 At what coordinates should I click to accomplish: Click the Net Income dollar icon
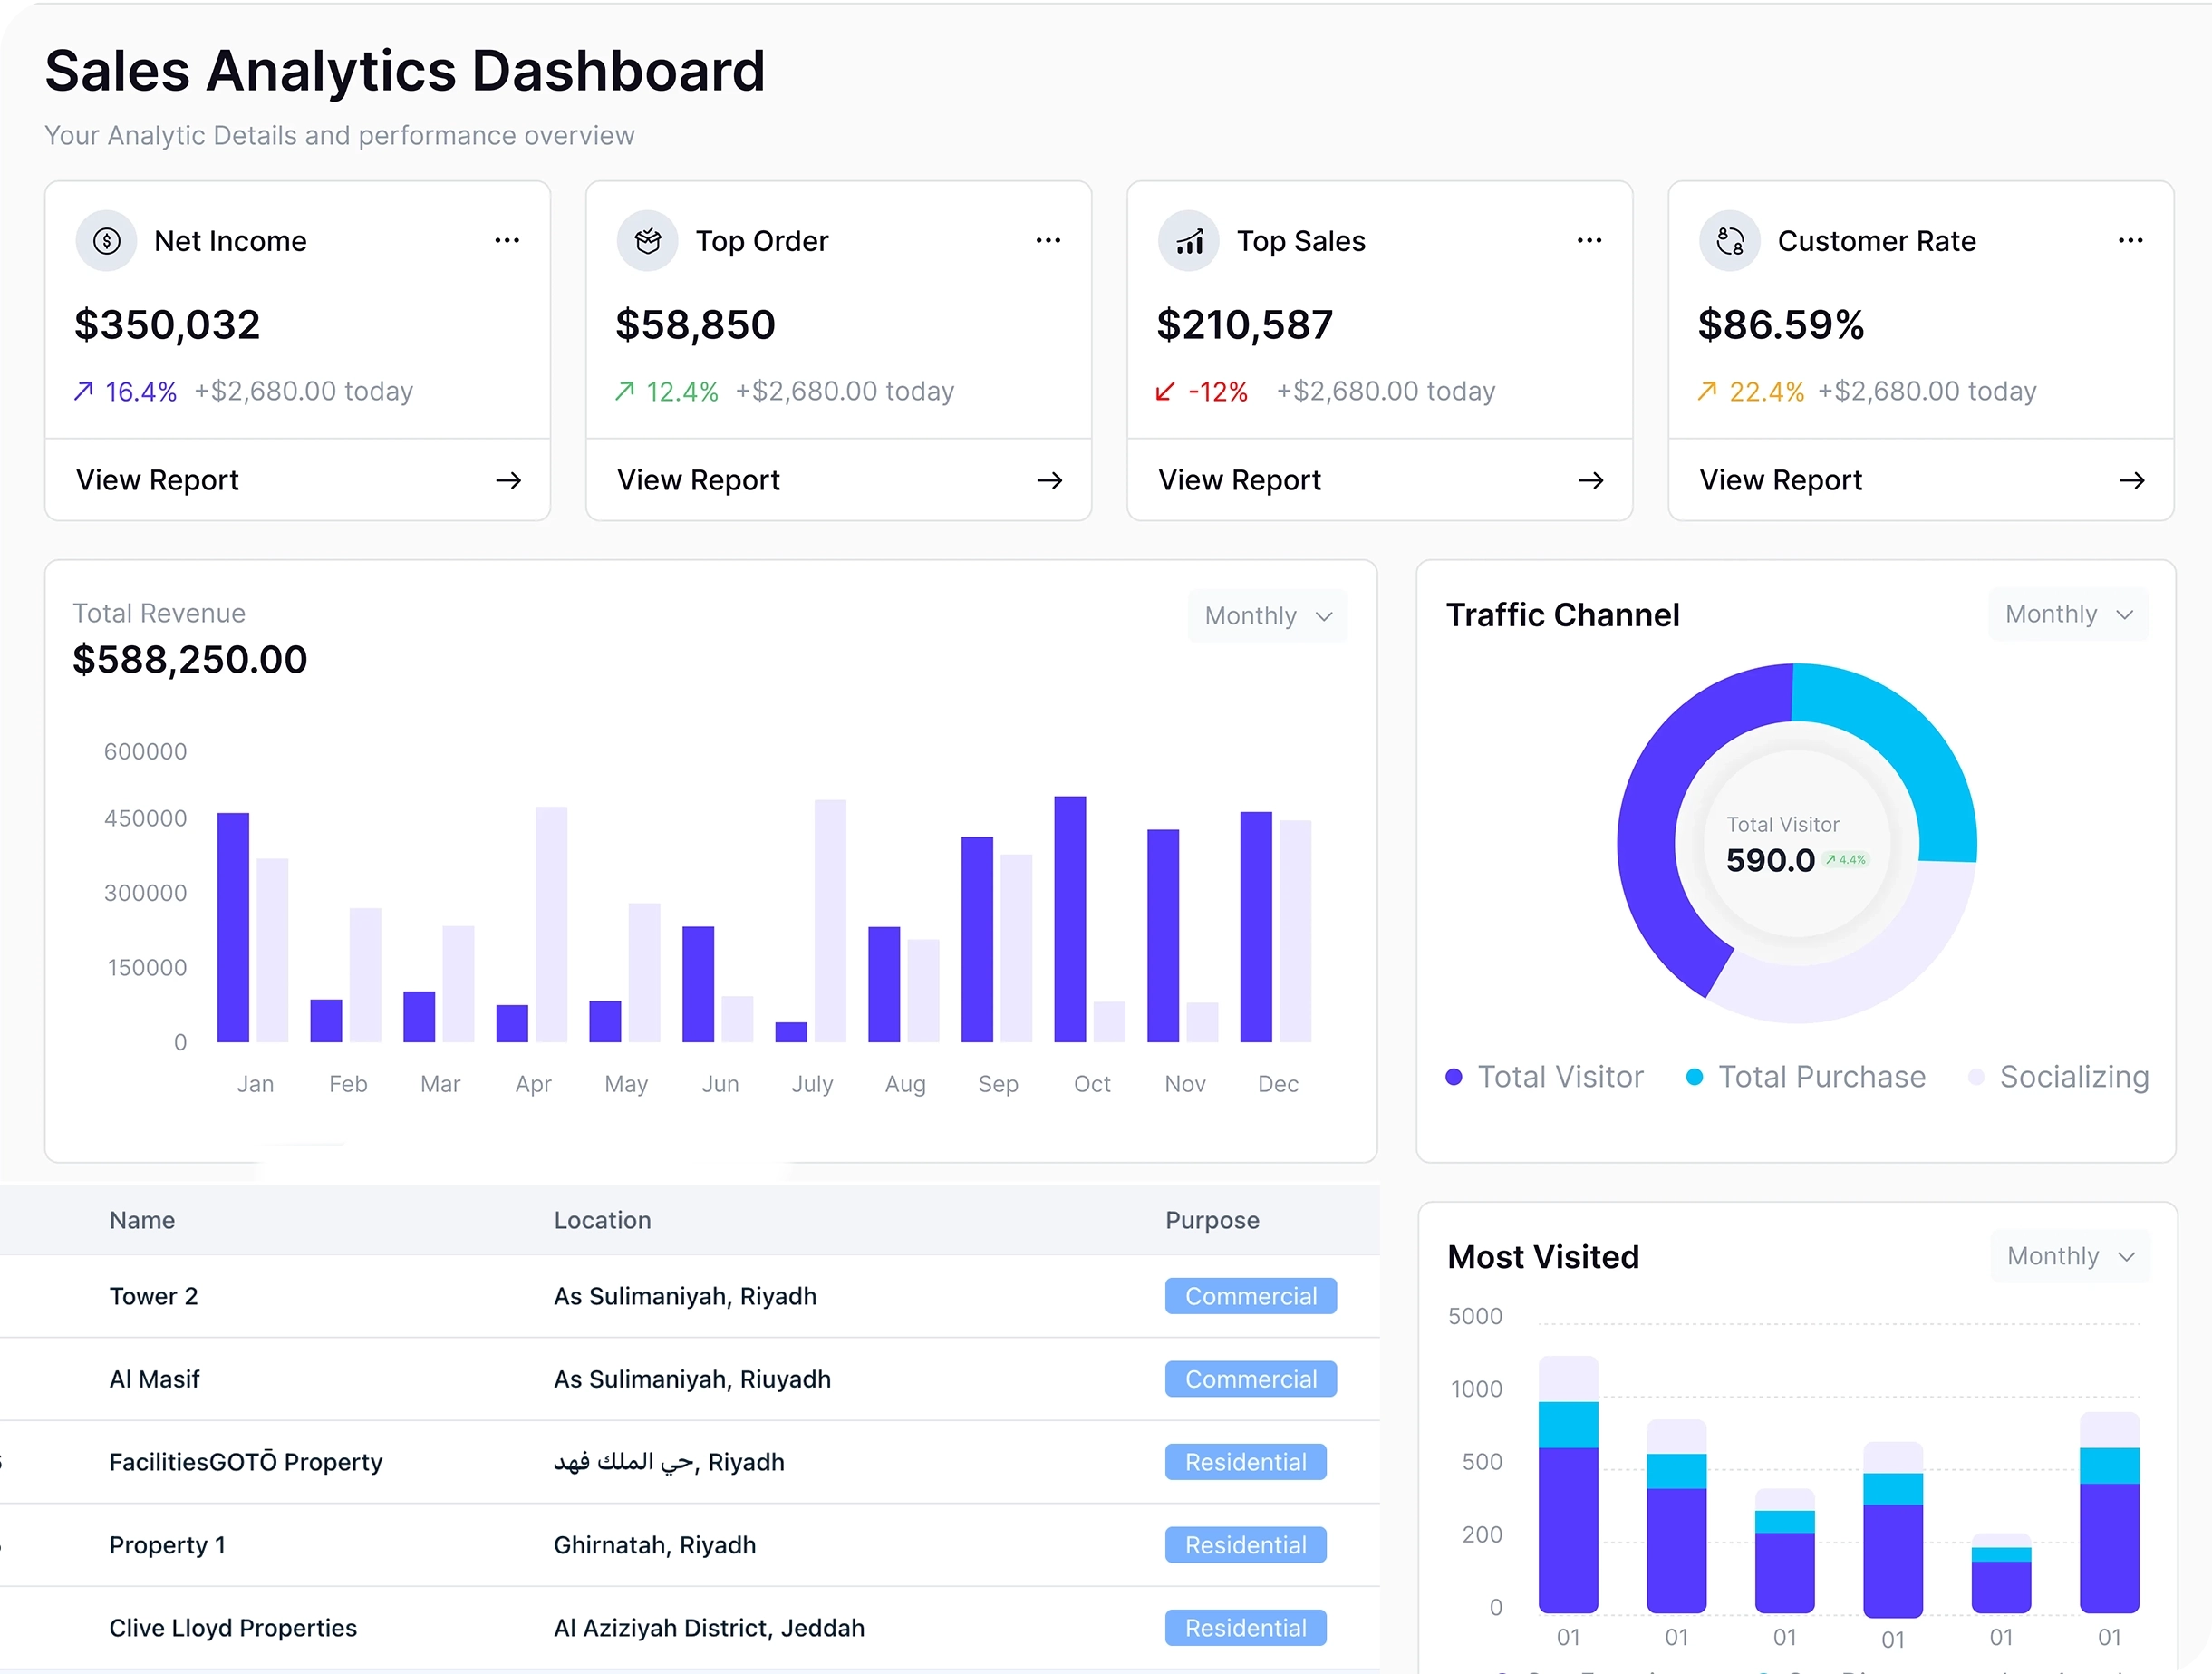click(106, 241)
